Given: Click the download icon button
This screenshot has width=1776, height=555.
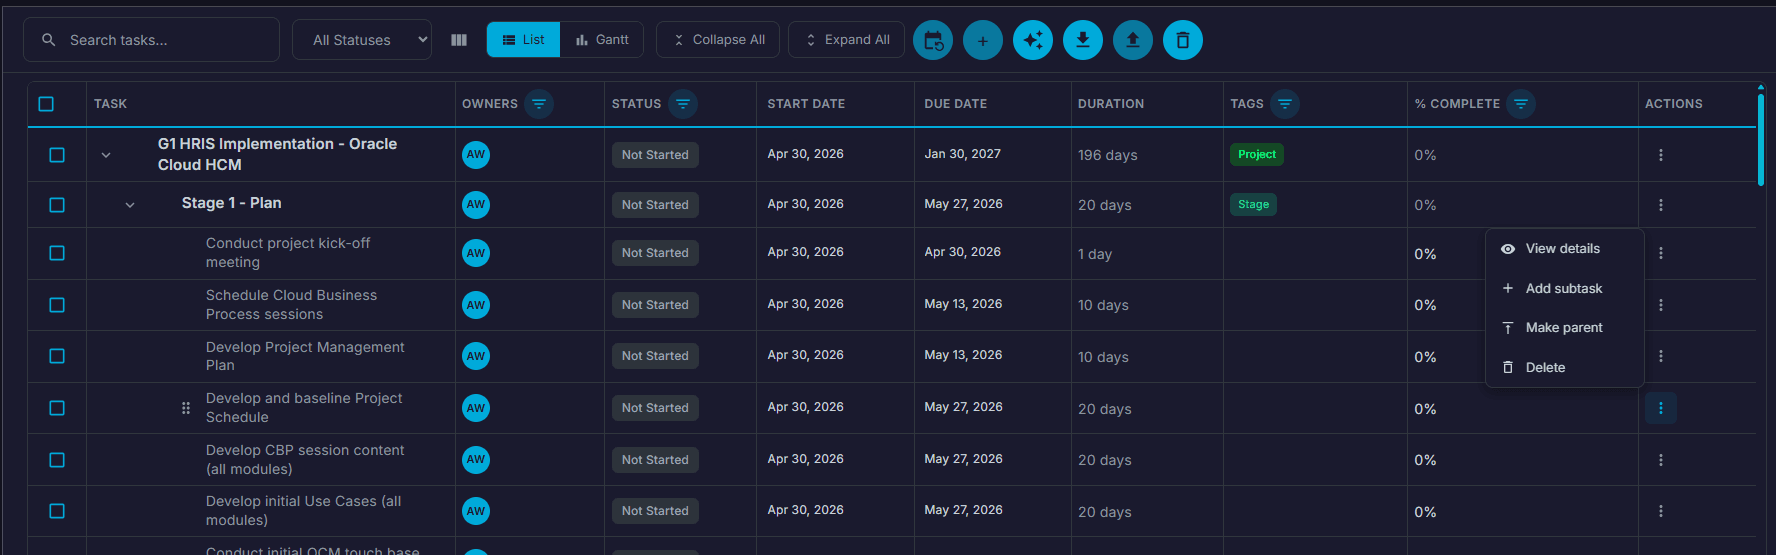Looking at the screenshot, I should click(1083, 40).
